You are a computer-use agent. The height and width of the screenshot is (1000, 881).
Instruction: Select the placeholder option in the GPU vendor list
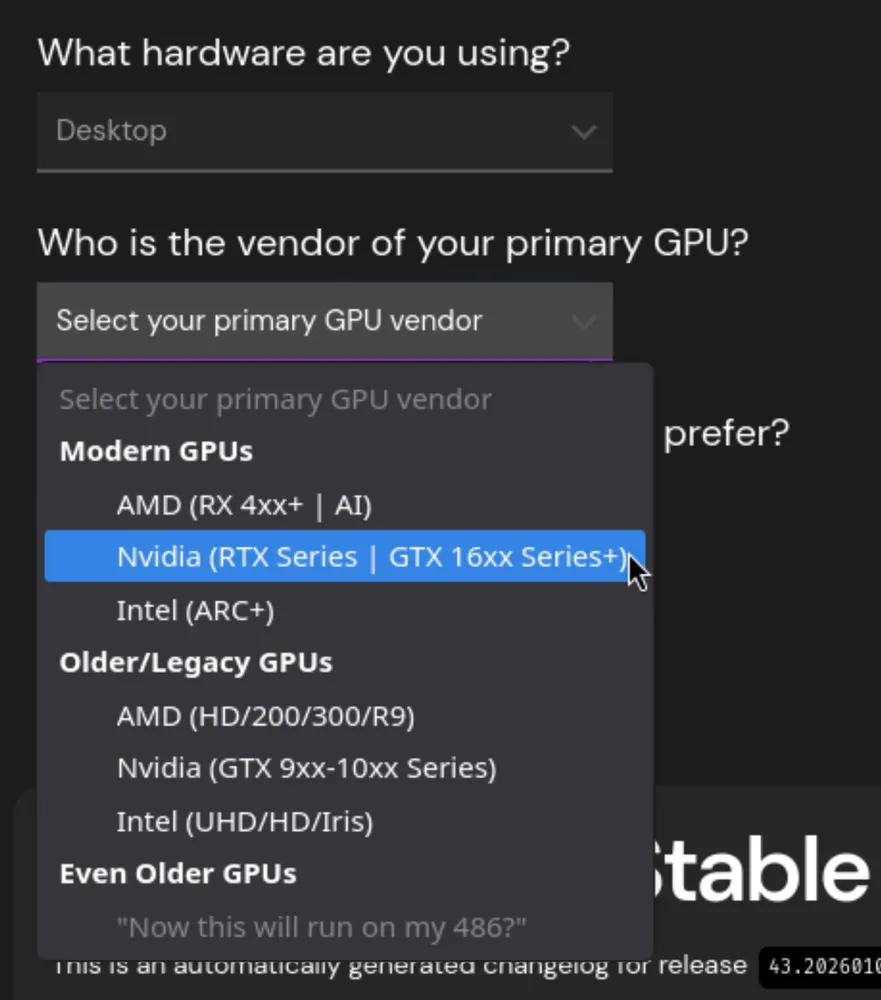point(275,400)
